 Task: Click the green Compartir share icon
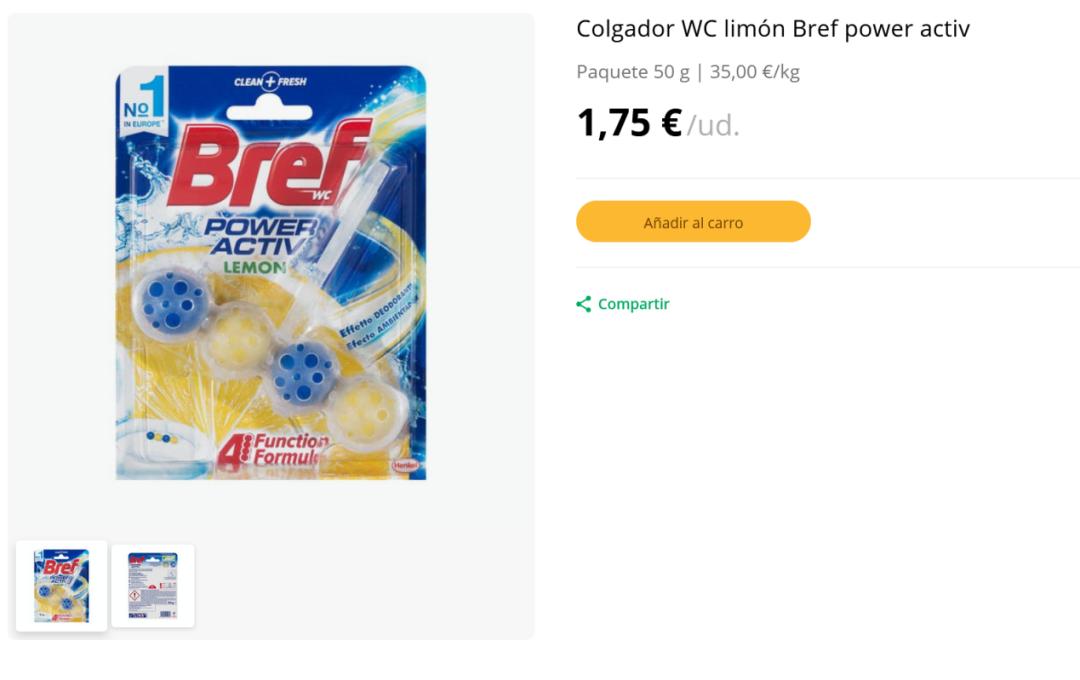[583, 303]
